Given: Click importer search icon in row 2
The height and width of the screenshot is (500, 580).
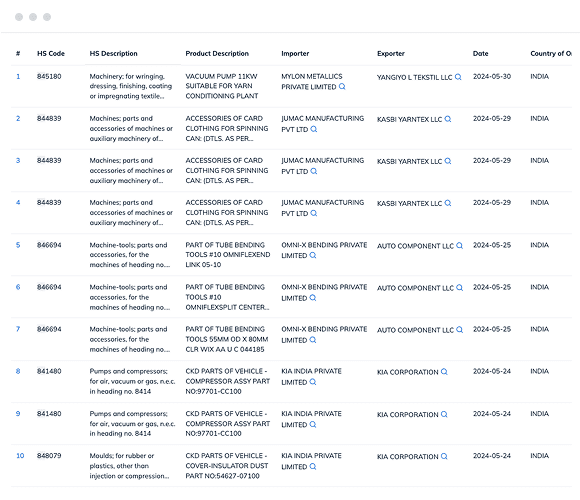Looking at the screenshot, I should [314, 129].
